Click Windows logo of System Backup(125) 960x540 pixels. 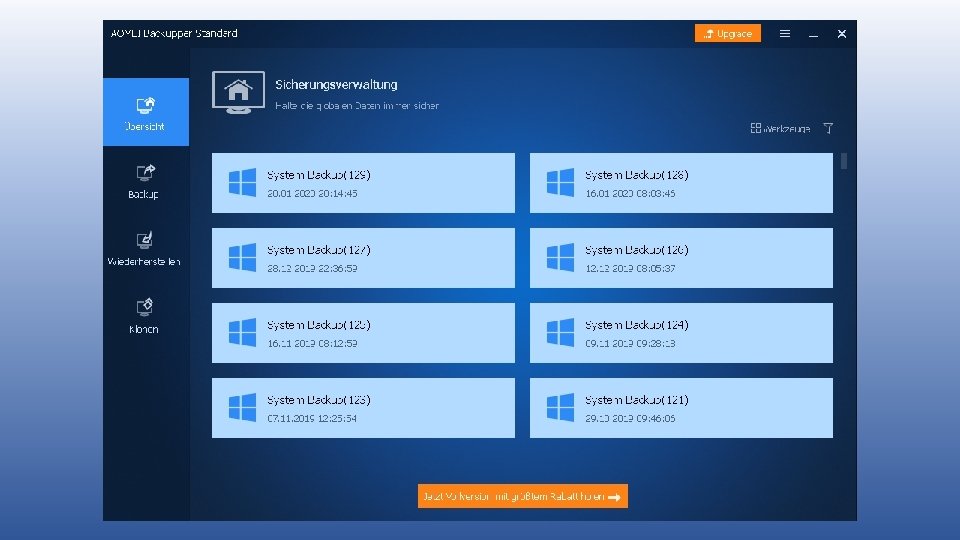coord(242,332)
